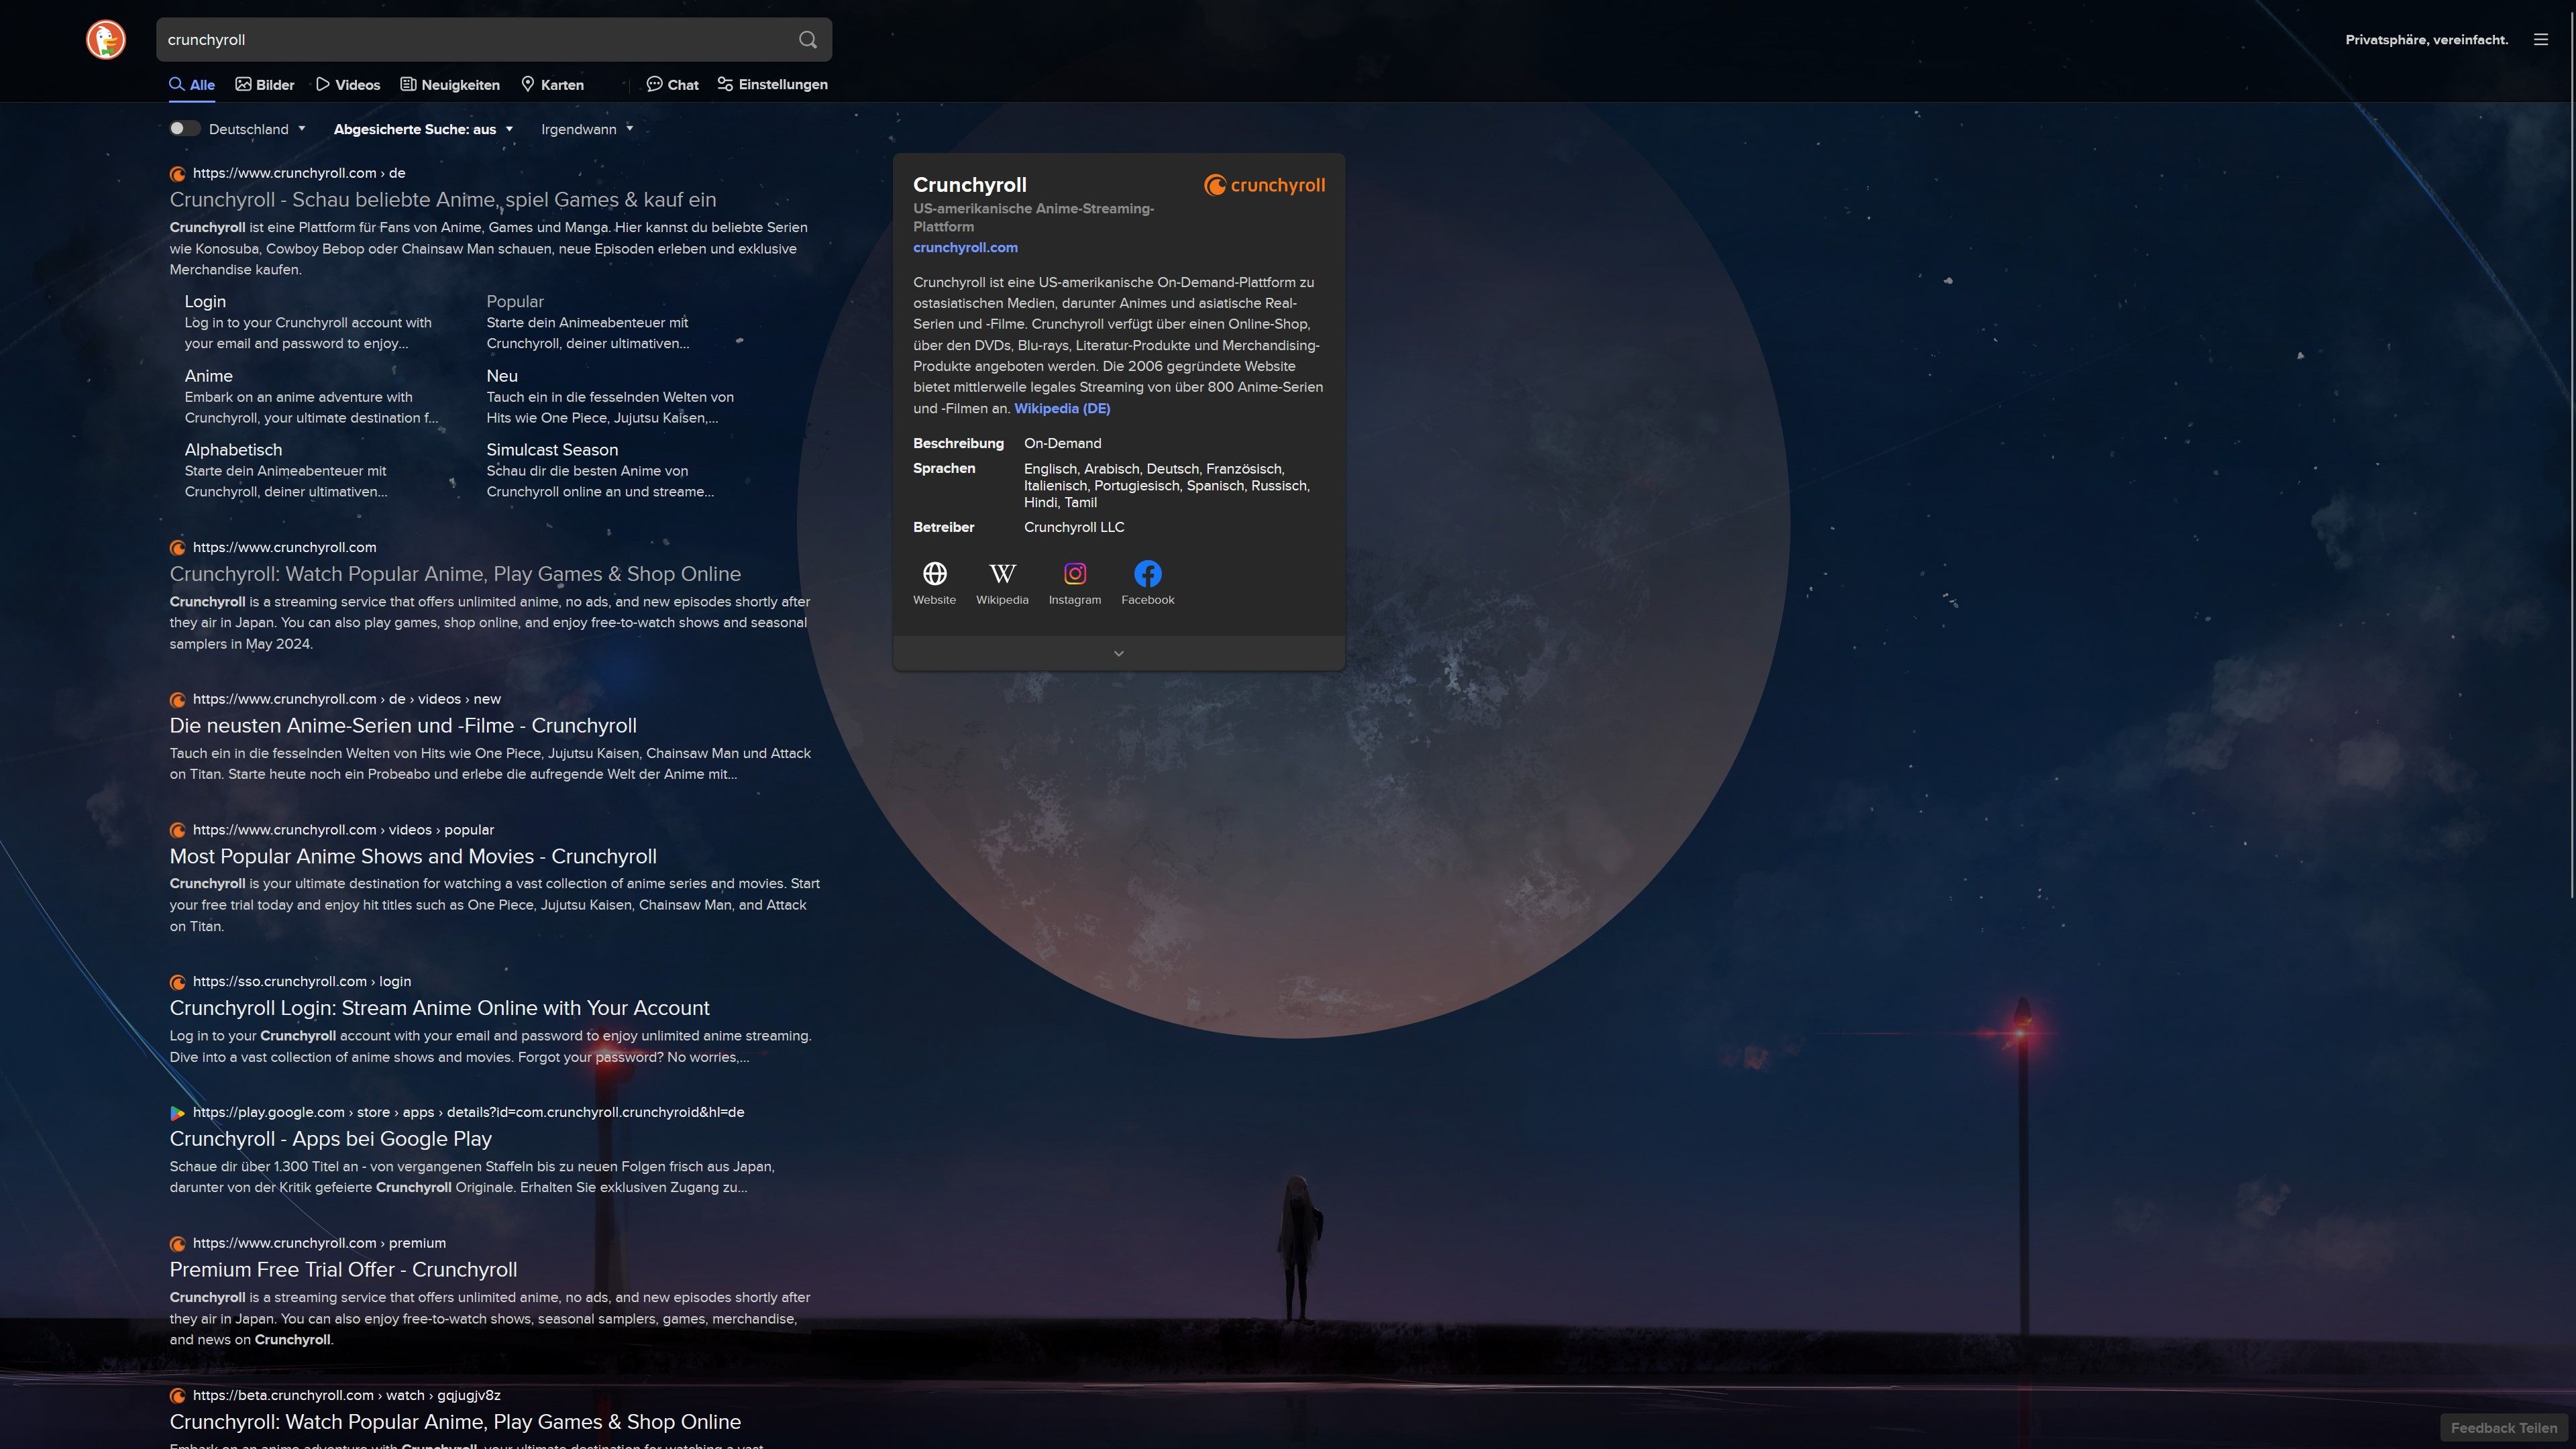This screenshot has width=2576, height=1449.
Task: Click favicon of videos › popular result
Action: (x=178, y=831)
